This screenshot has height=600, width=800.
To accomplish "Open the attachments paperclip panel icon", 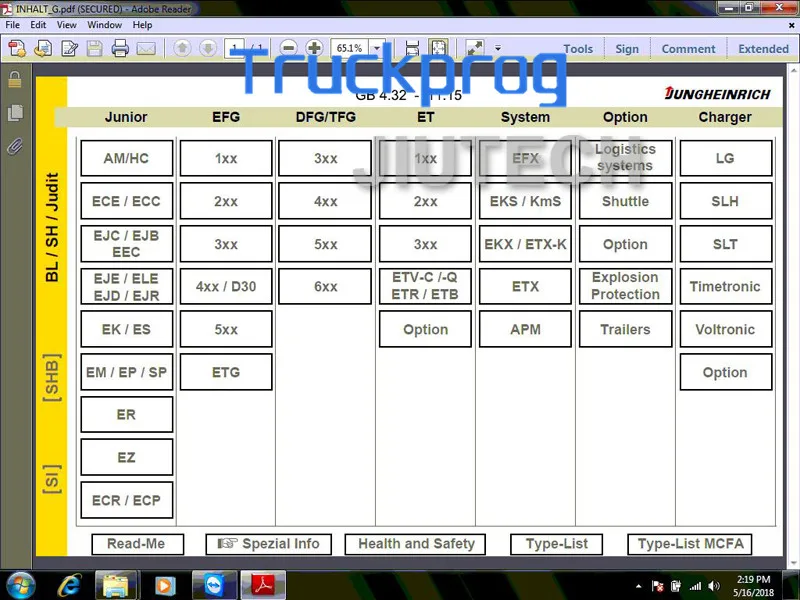I will pyautogui.click(x=15, y=146).
